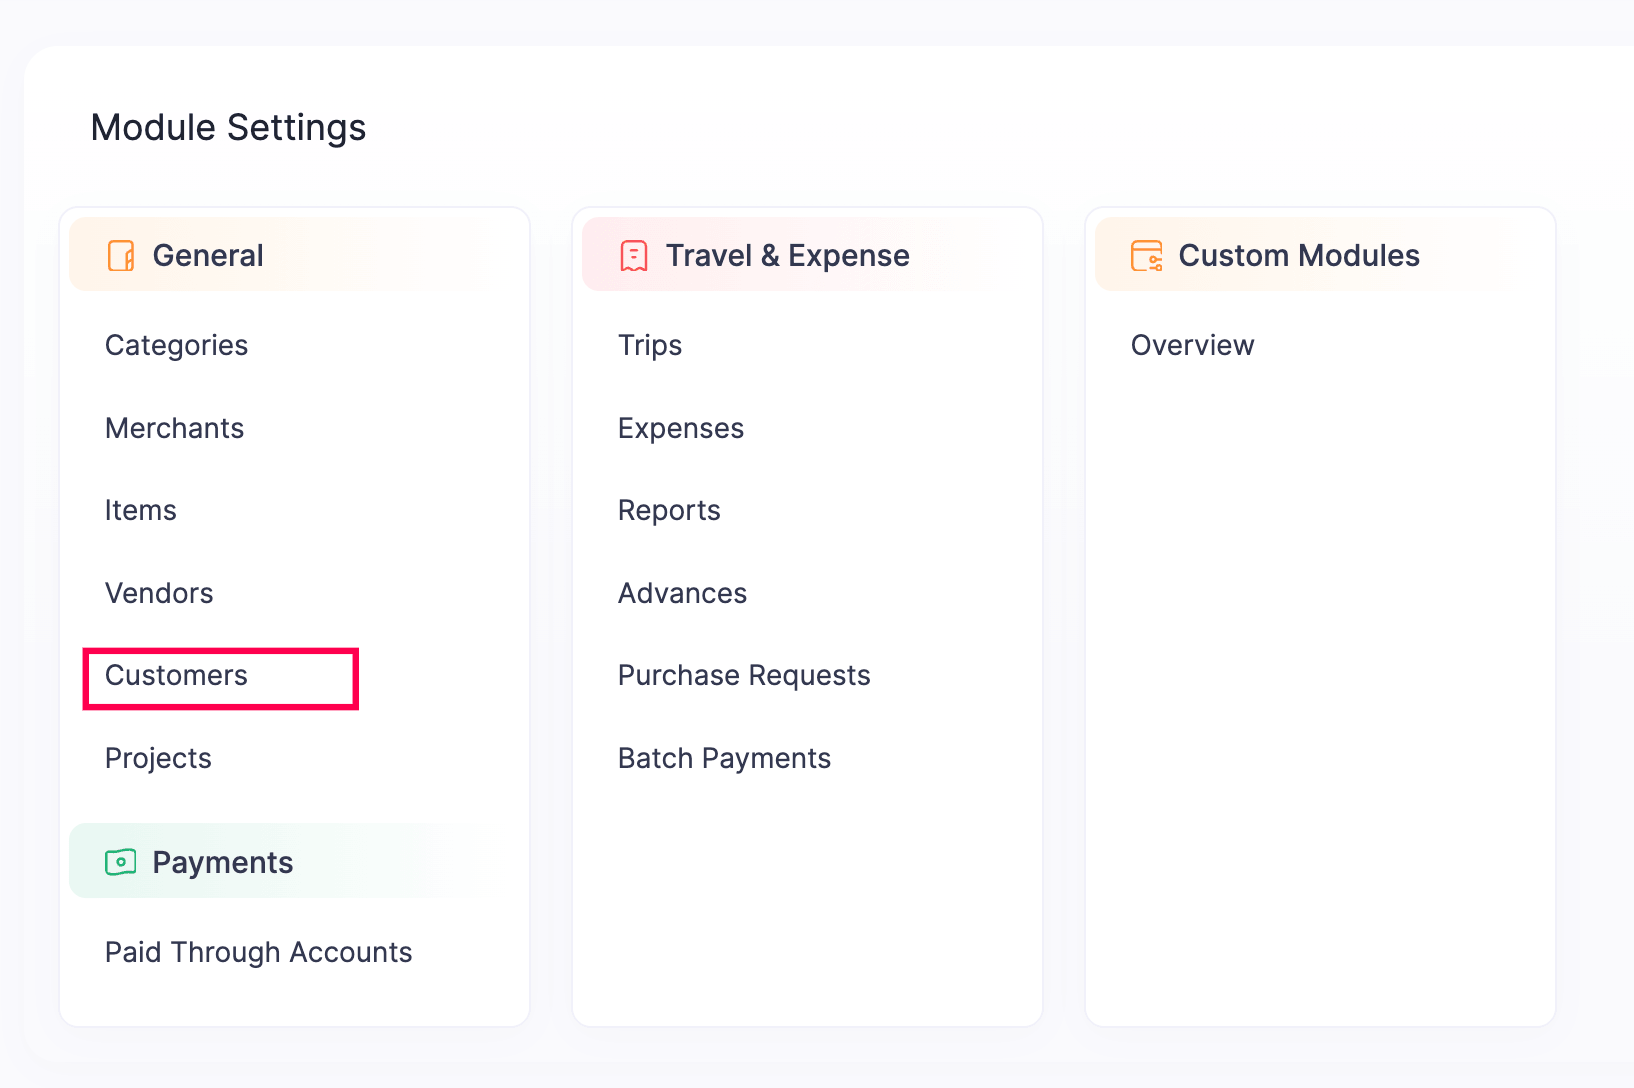Open Purchase Requests settings
Viewport: 1634px width, 1088px height.
[x=744, y=676]
